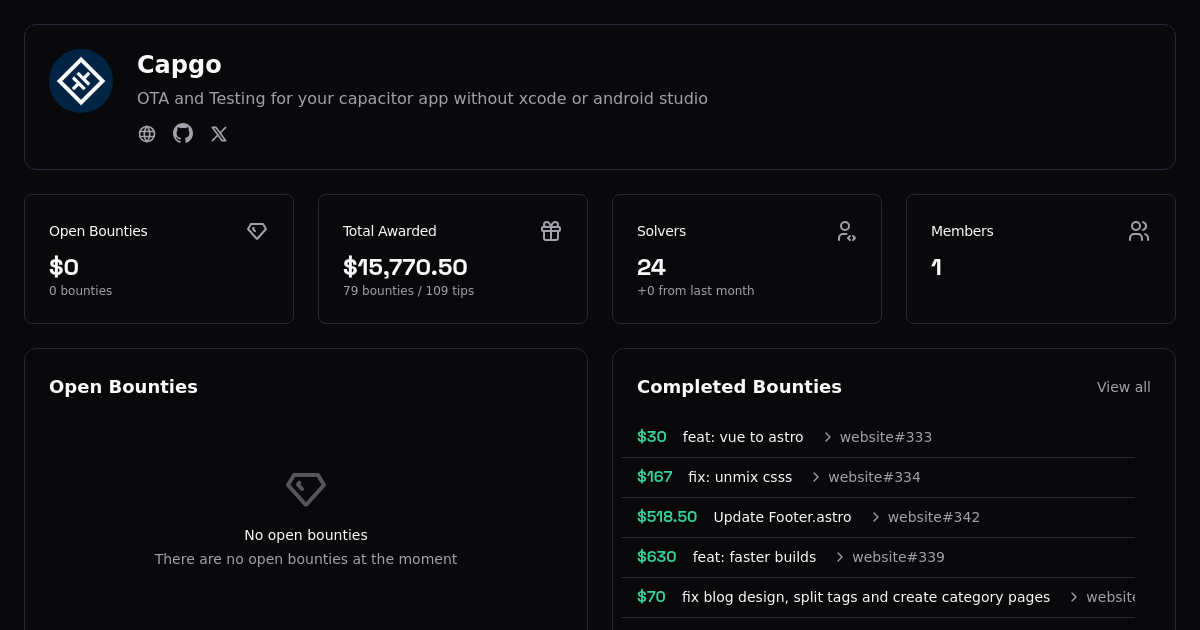Click the Members people icon
The height and width of the screenshot is (630, 1200).
[x=1139, y=231]
